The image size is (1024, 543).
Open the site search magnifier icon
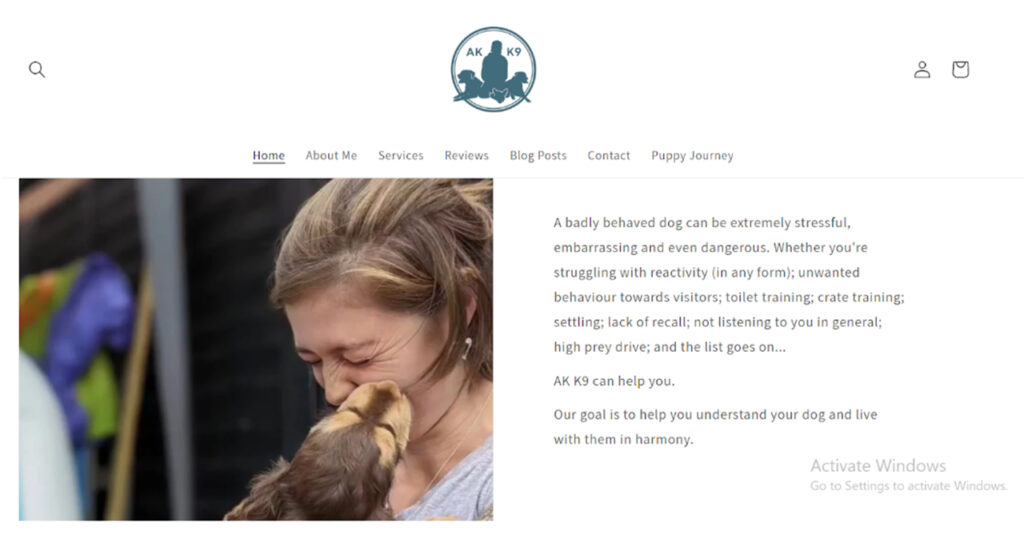click(x=37, y=69)
